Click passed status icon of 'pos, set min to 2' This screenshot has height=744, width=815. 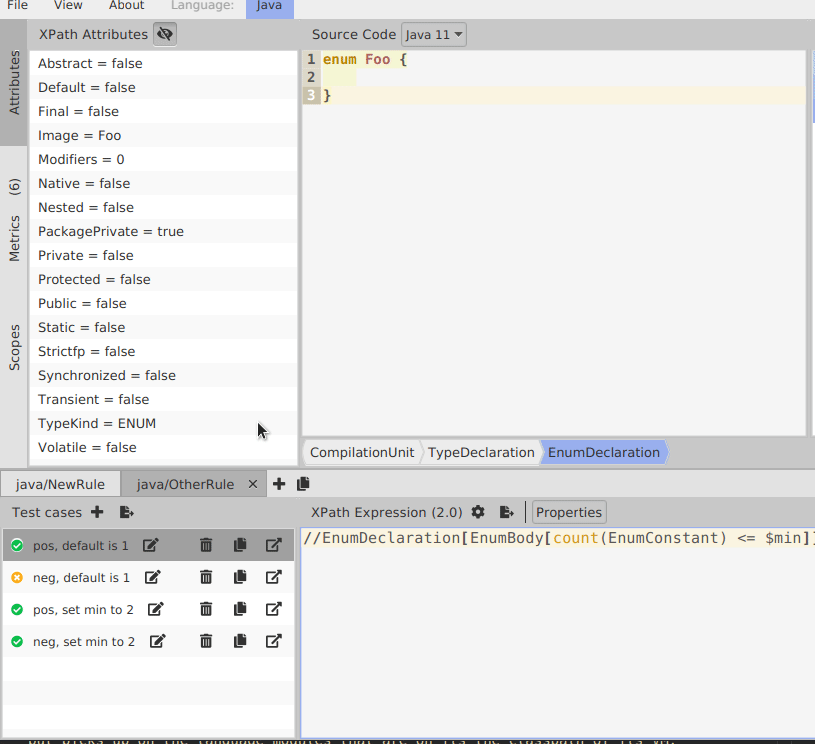pyautogui.click(x=17, y=609)
